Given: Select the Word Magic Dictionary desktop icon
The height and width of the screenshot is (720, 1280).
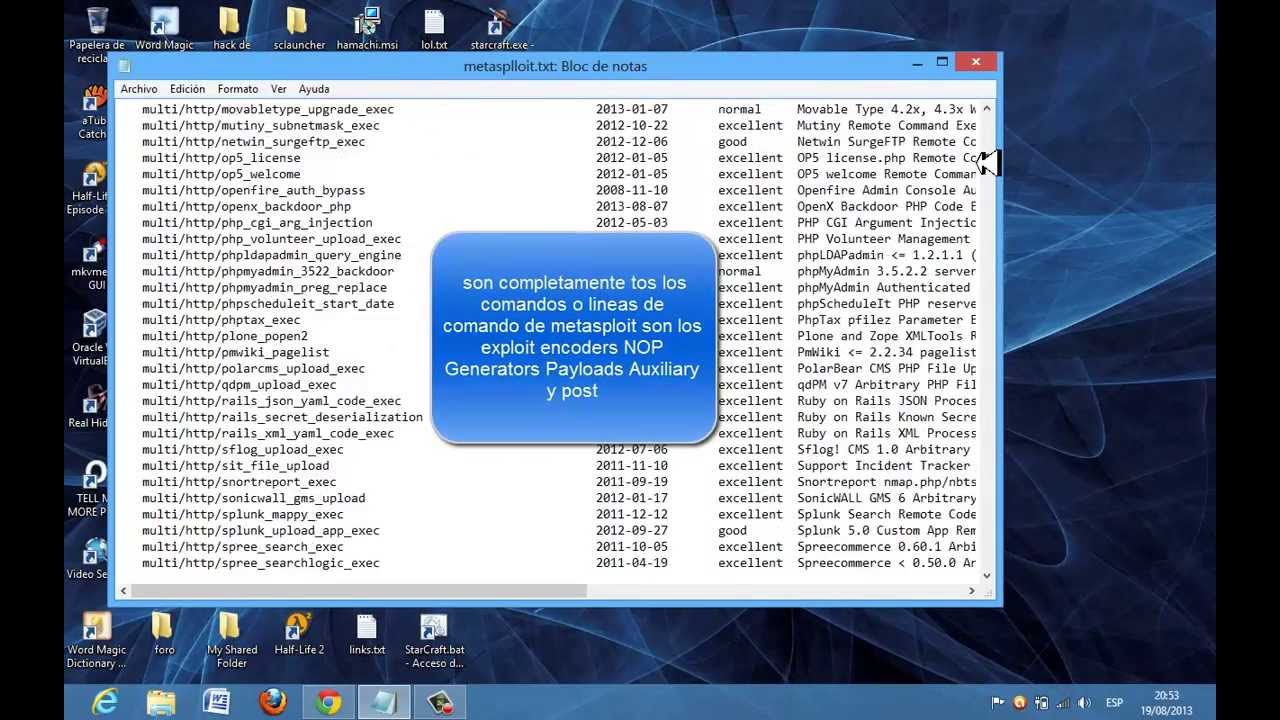Looking at the screenshot, I should [97, 640].
